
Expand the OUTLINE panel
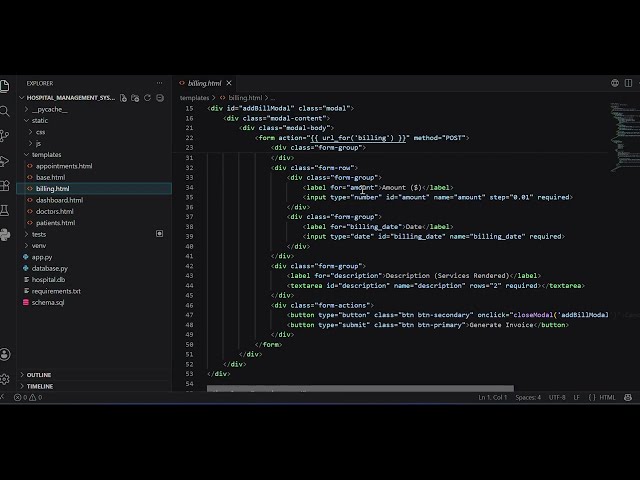[39, 375]
